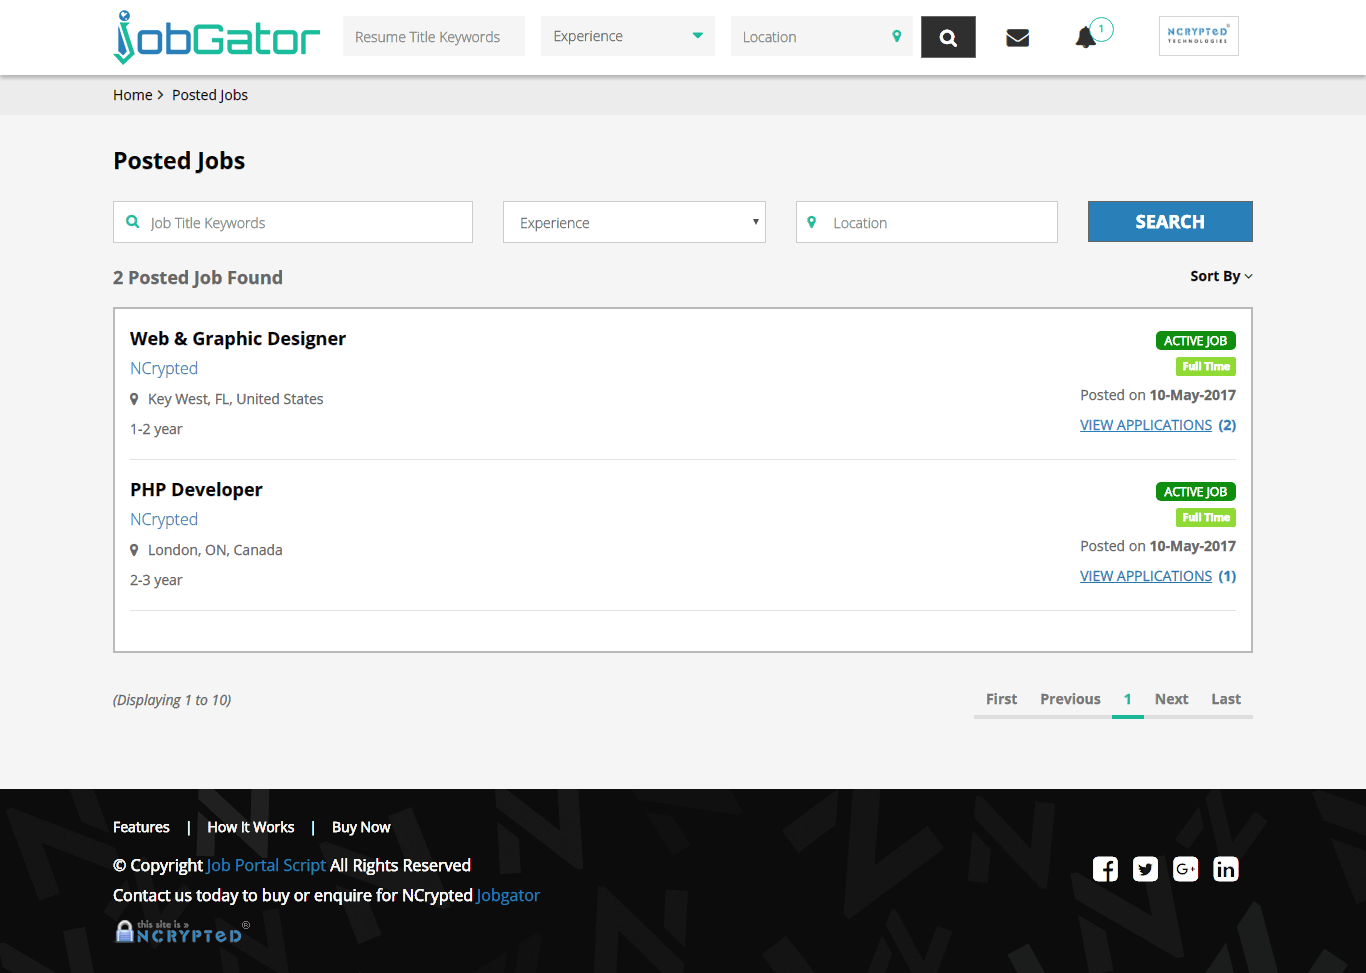Open the messages envelope icon
The width and height of the screenshot is (1366, 973).
coord(1018,38)
